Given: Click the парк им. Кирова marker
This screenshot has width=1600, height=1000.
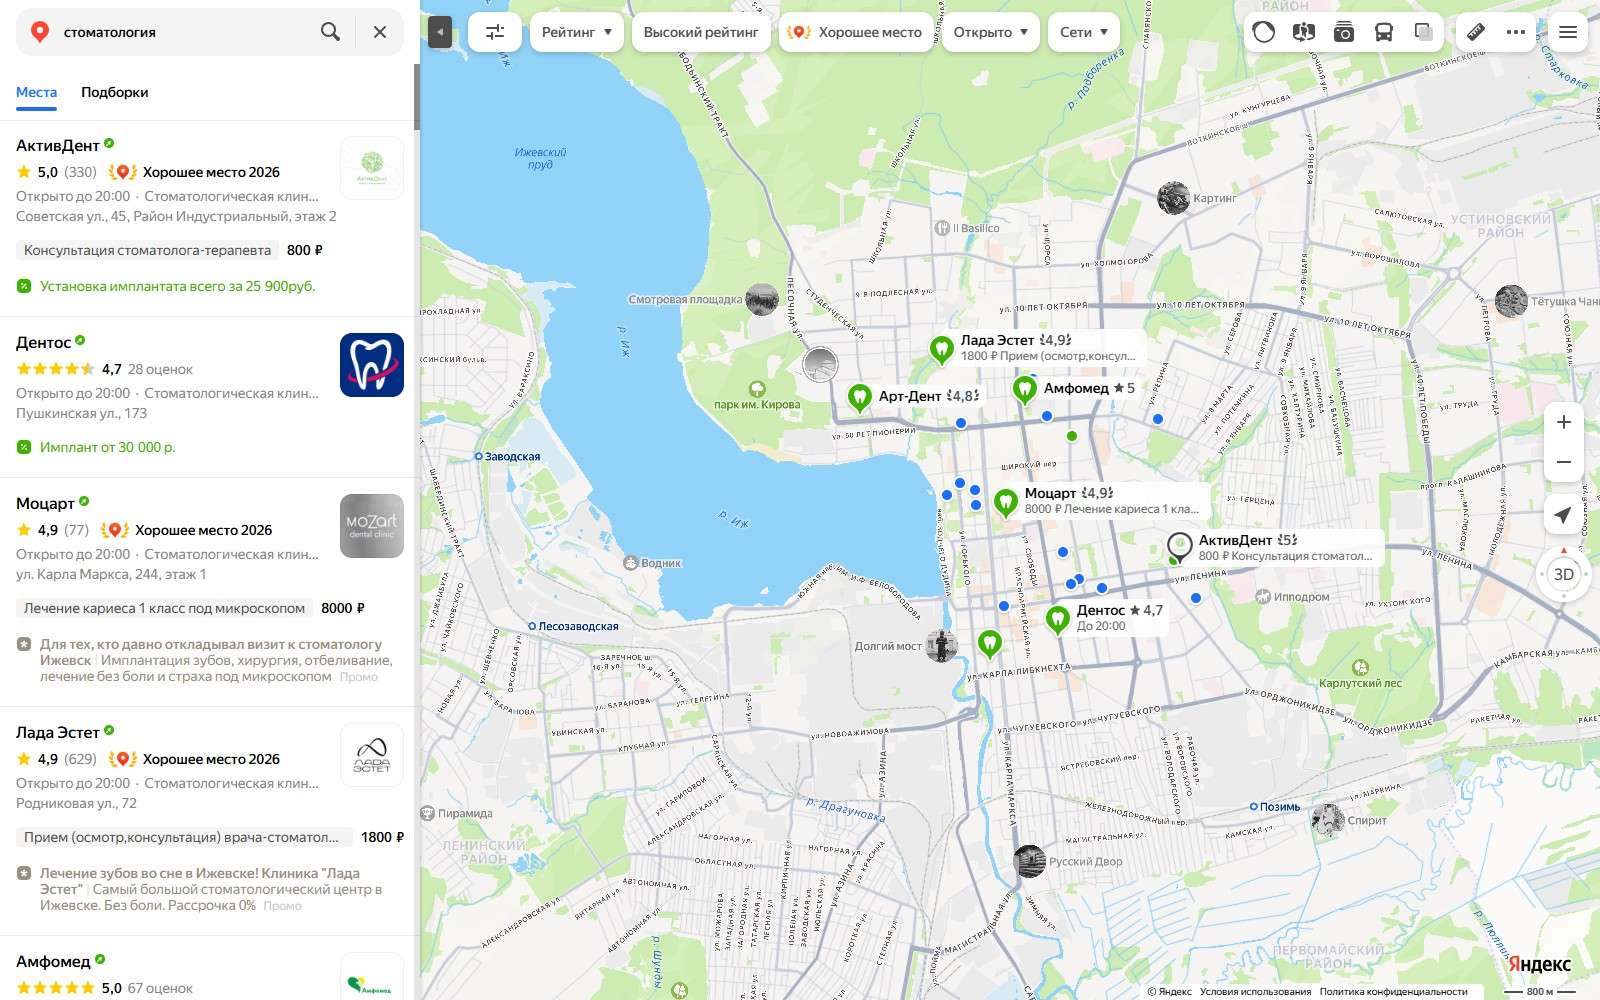Looking at the screenshot, I should point(757,389).
